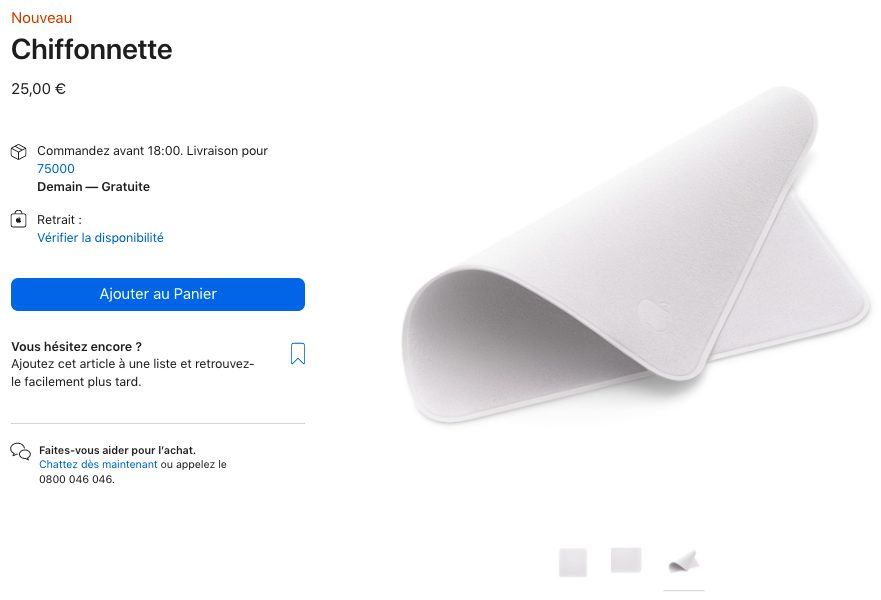Image resolution: width=881 pixels, height=600 pixels.
Task: Click the bookmark icon to save article
Action: coord(297,353)
